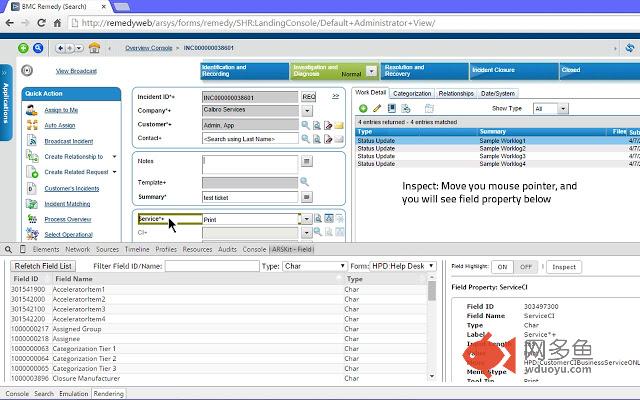
Task: Click the Refetch Field List button
Action: pyautogui.click(x=43, y=266)
